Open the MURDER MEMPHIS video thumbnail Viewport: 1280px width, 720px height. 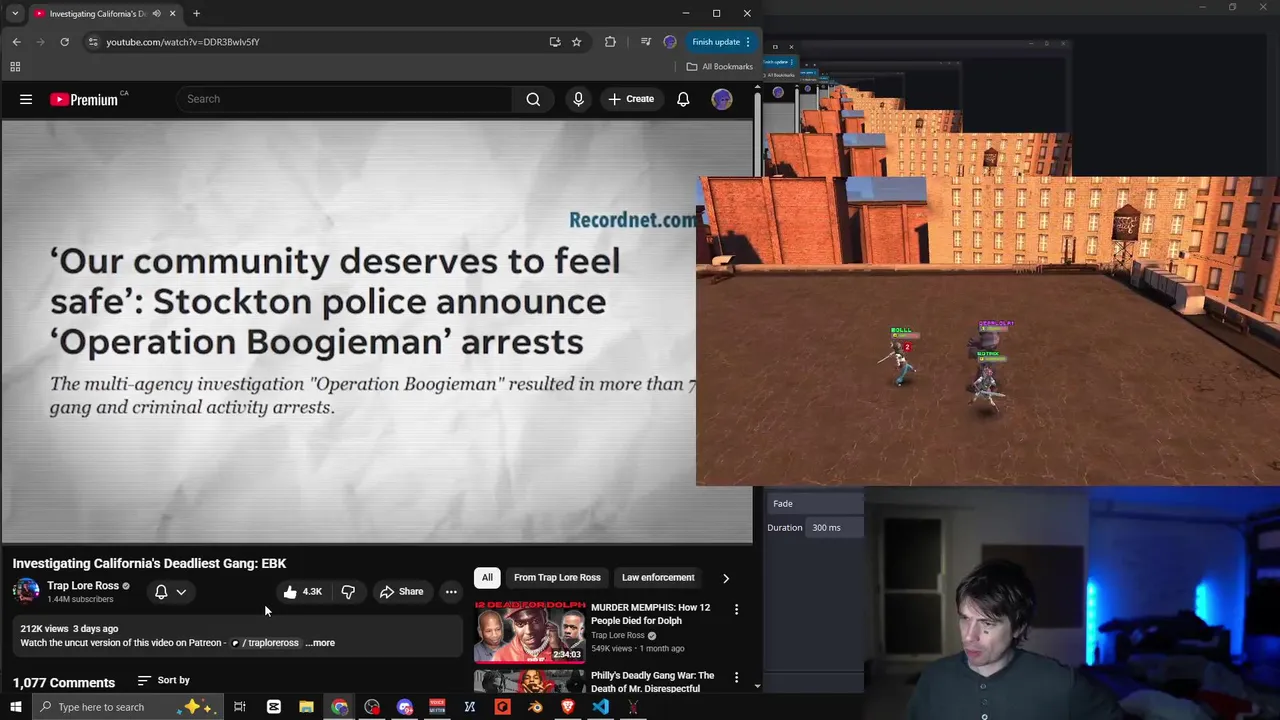point(530,632)
